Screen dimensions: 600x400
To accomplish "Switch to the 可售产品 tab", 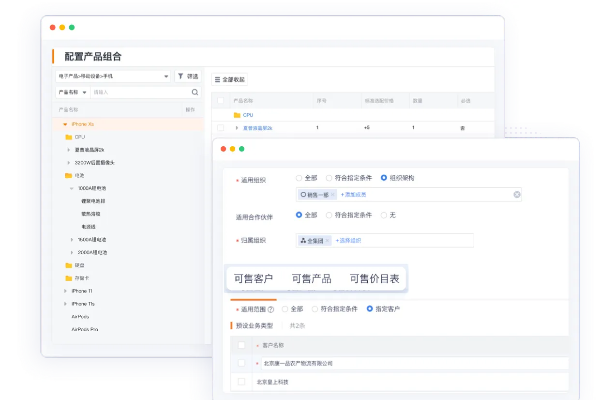I will (x=311, y=278).
